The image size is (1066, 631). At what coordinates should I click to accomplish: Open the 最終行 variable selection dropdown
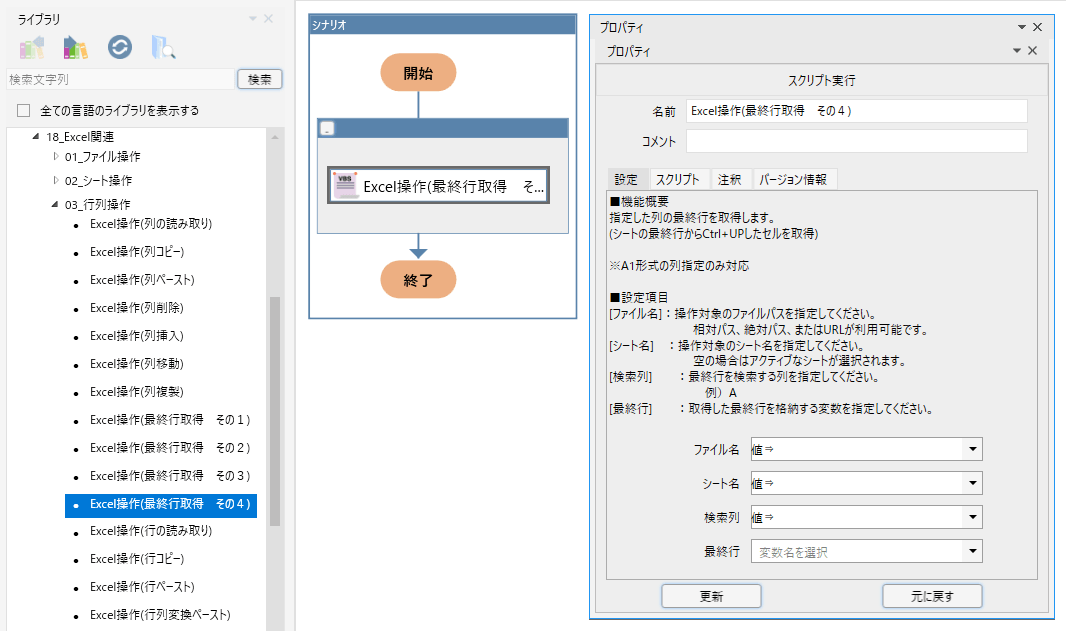pos(971,550)
